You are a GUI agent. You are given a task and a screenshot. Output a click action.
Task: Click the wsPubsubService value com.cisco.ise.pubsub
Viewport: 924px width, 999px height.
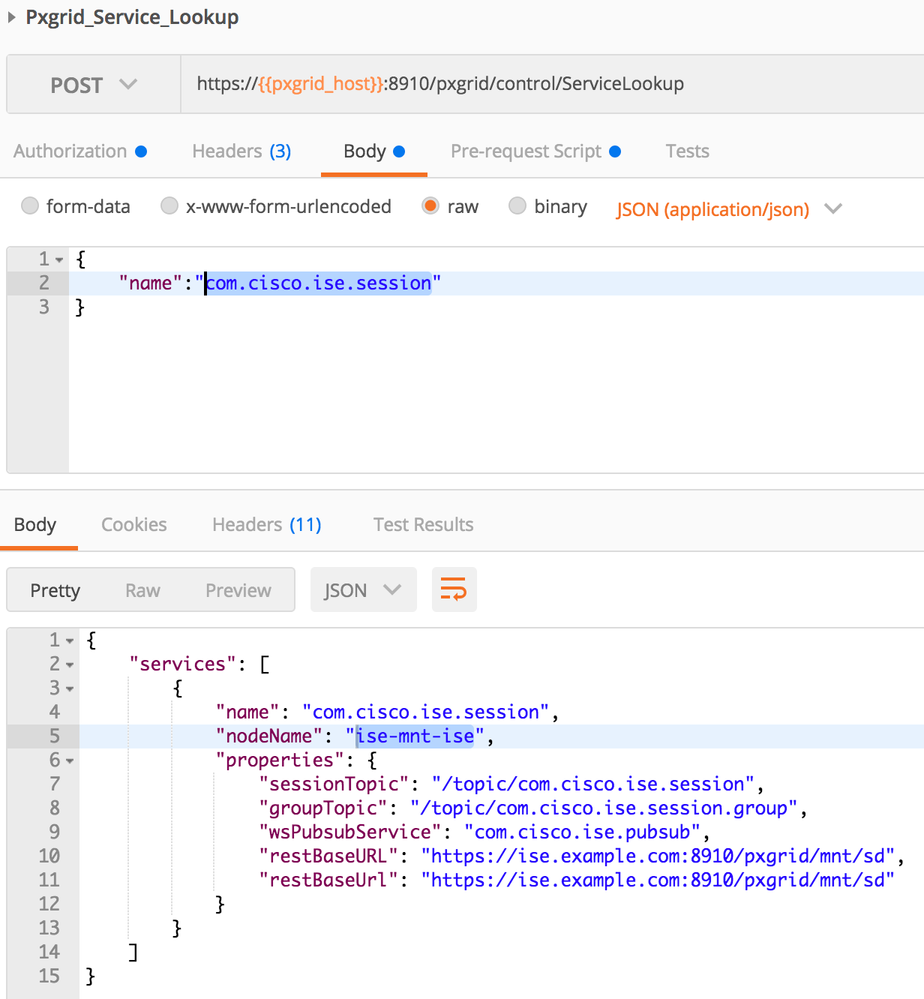582,832
